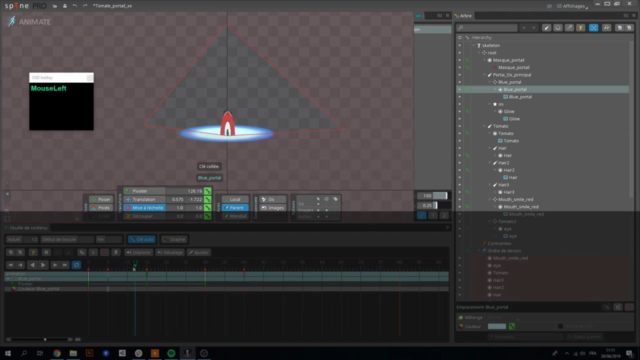640x360 pixels.
Task: Click the Déplacer button
Action: 138,253
